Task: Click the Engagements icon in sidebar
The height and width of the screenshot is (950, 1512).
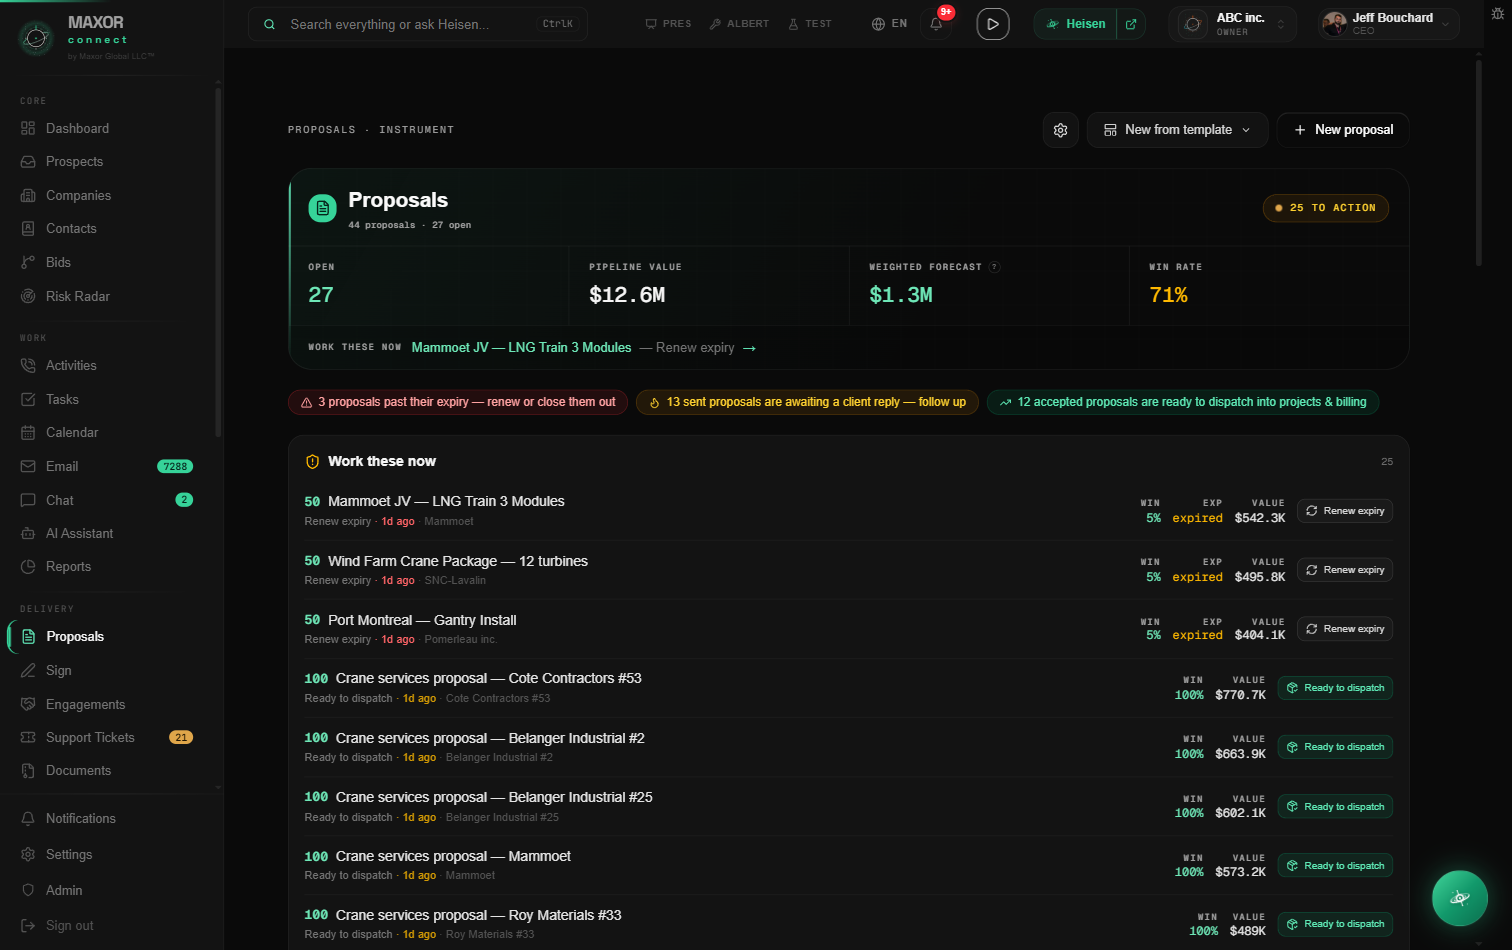Action: (x=28, y=704)
